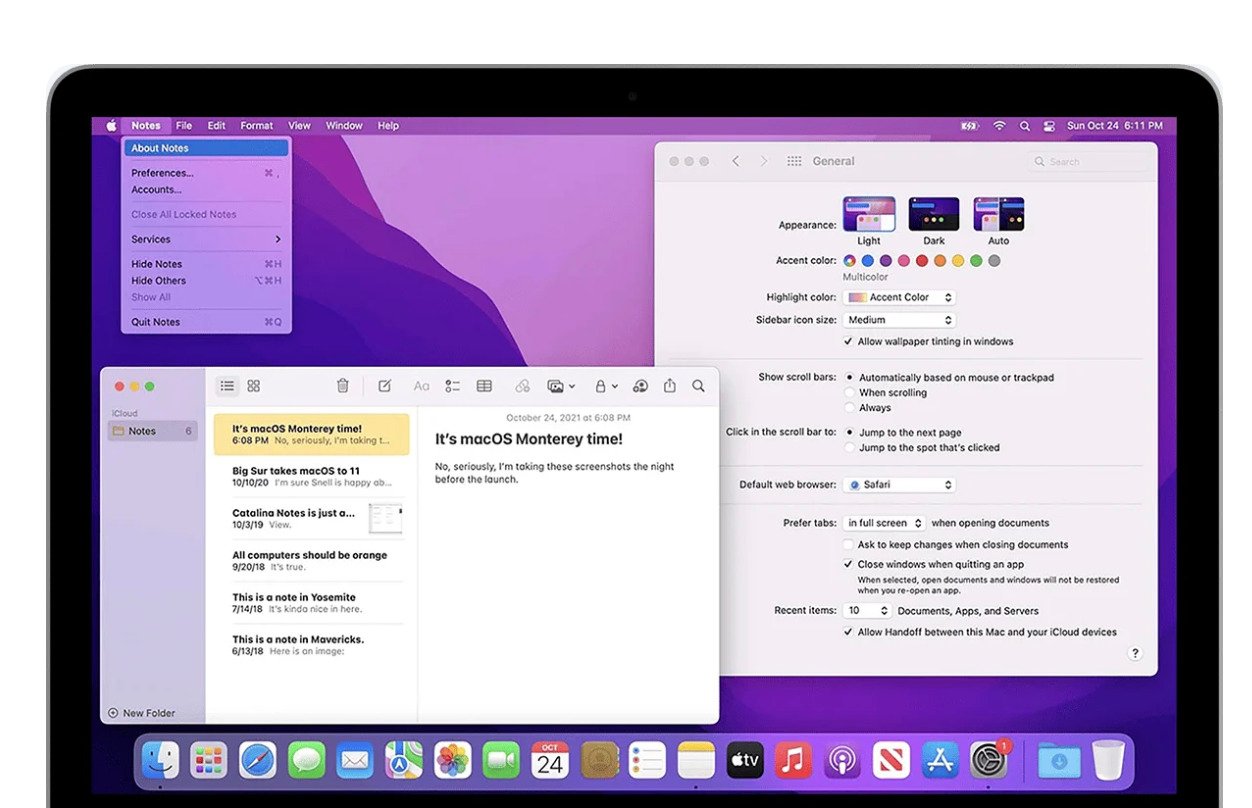
Task: Open Messages from the Dock
Action: [x=307, y=760]
